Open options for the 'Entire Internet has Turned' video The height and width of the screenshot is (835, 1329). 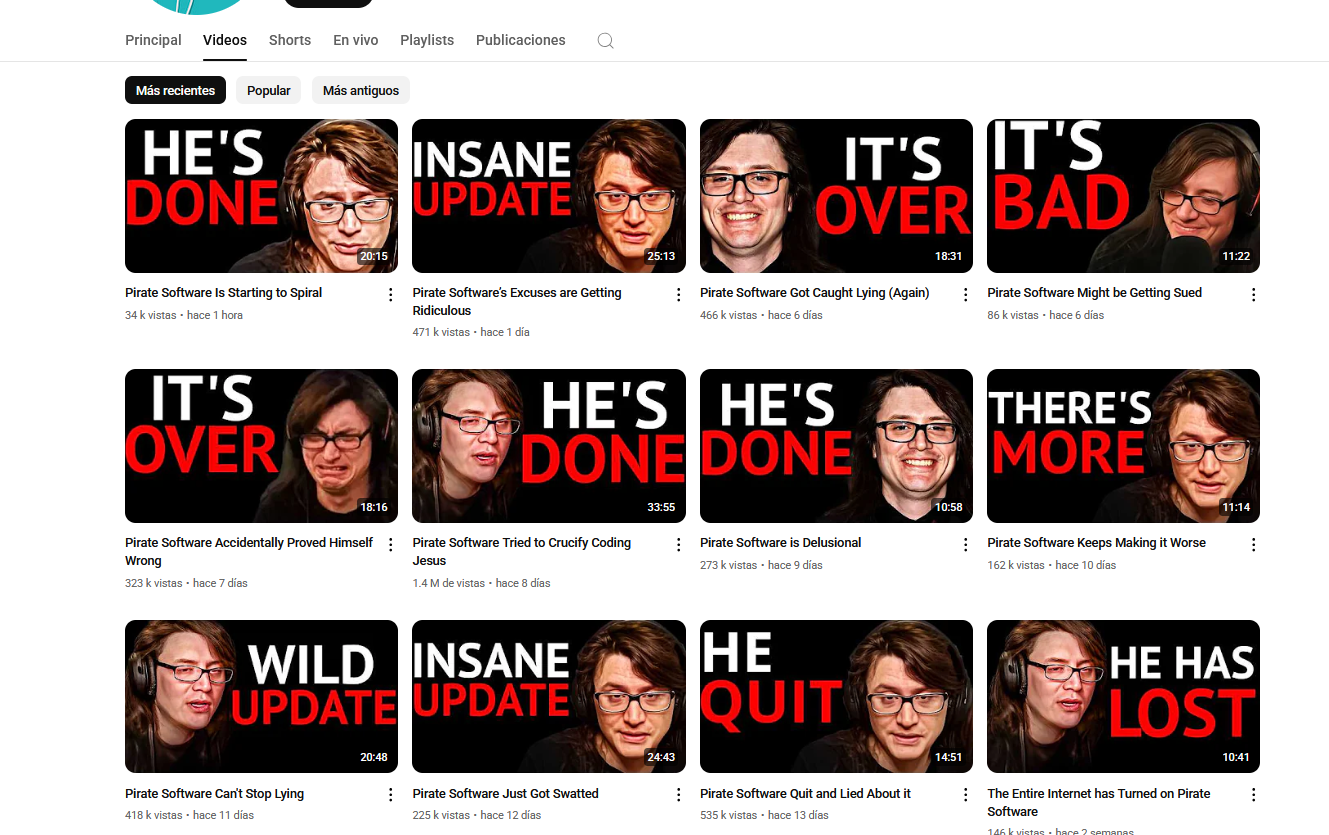click(1253, 795)
